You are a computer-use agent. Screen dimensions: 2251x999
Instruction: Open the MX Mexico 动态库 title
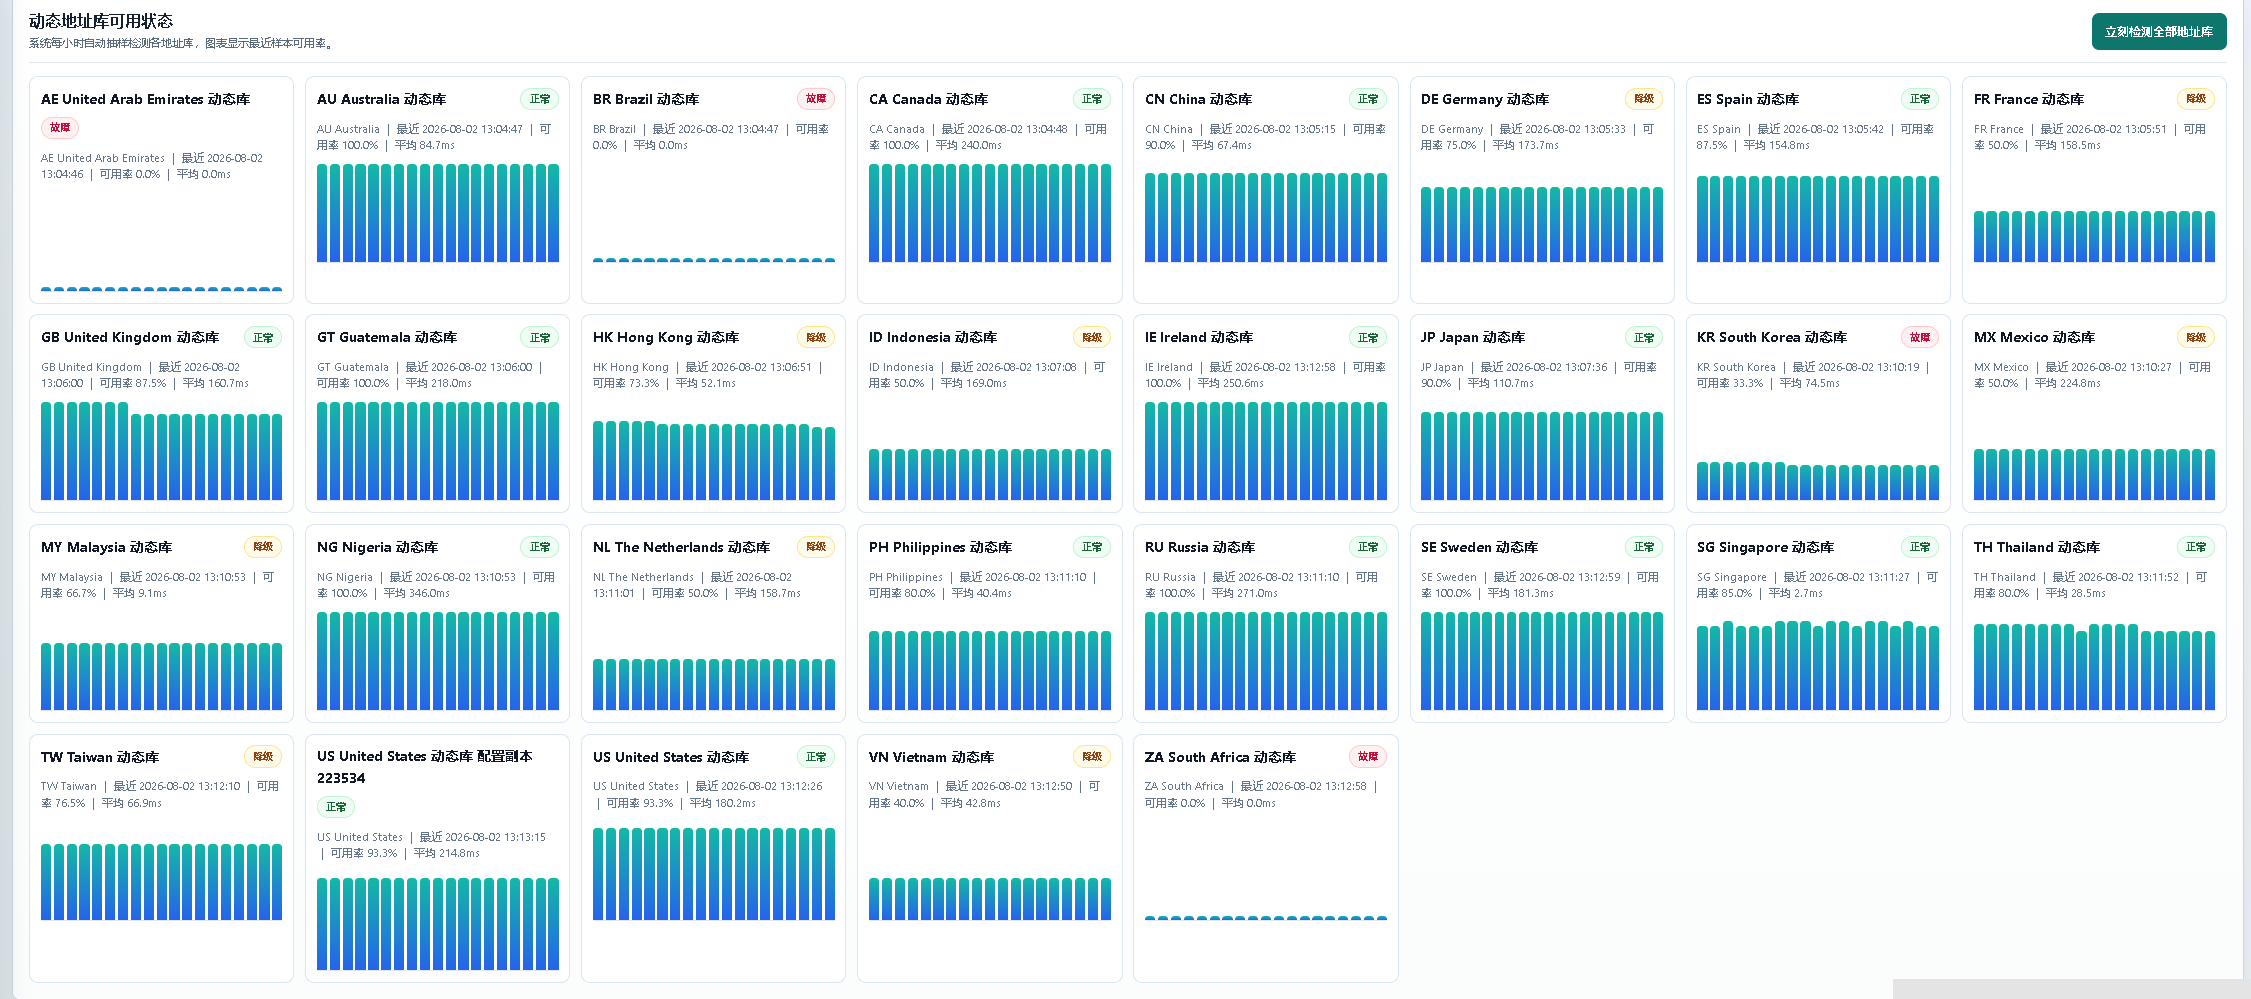pos(2034,337)
